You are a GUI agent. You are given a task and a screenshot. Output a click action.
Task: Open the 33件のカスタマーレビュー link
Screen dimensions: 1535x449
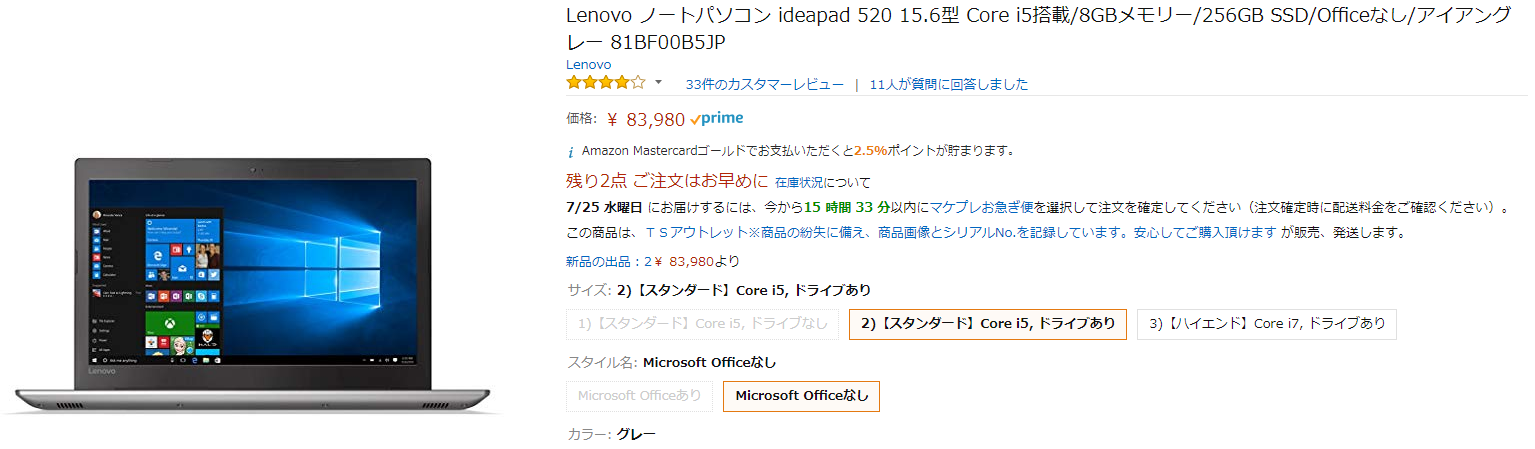[x=764, y=84]
